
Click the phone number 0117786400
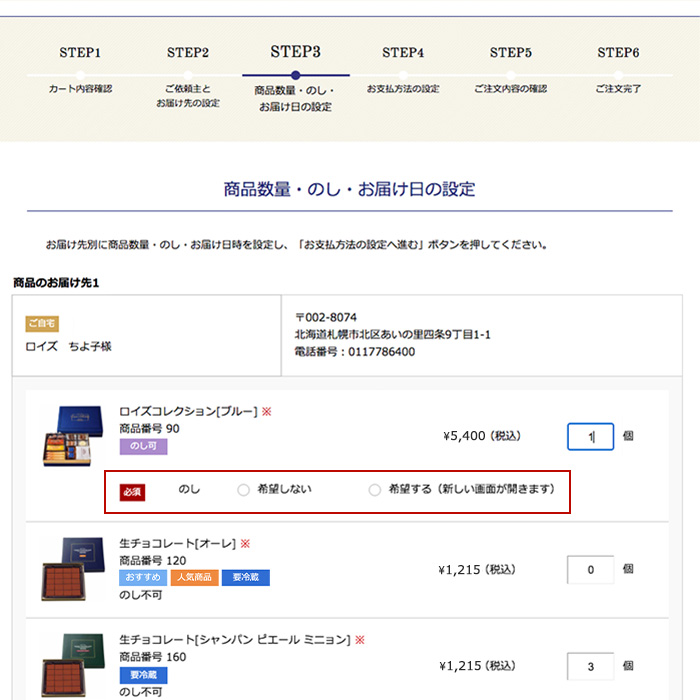[x=382, y=352]
